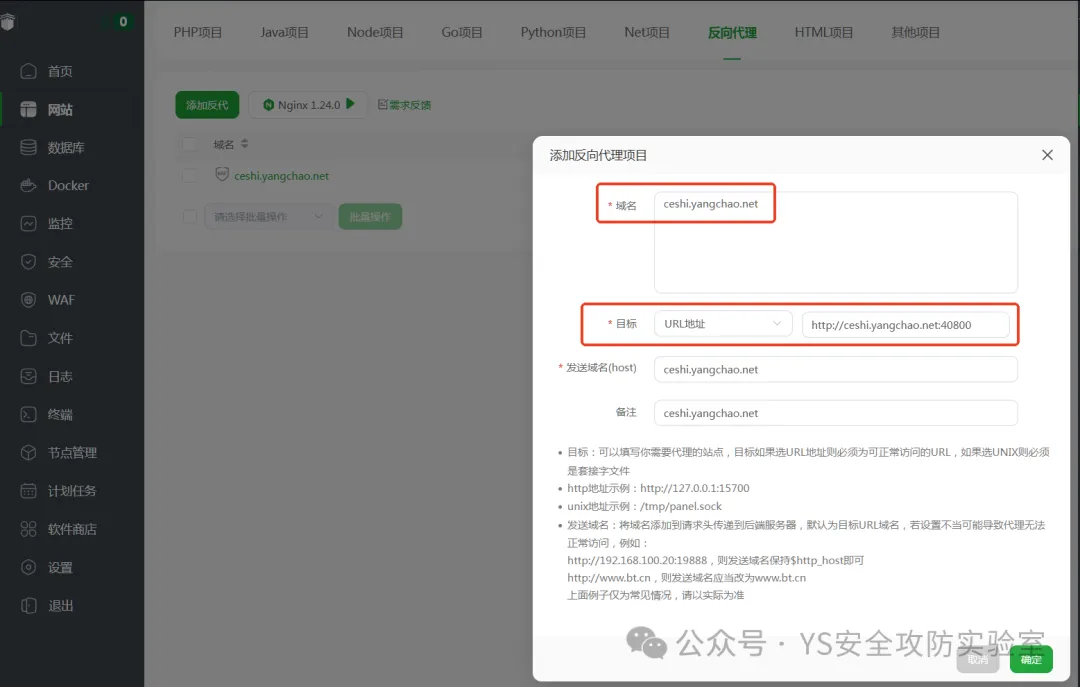The width and height of the screenshot is (1080, 687).
Task: Click the 备注 remark input field
Action: pos(835,413)
